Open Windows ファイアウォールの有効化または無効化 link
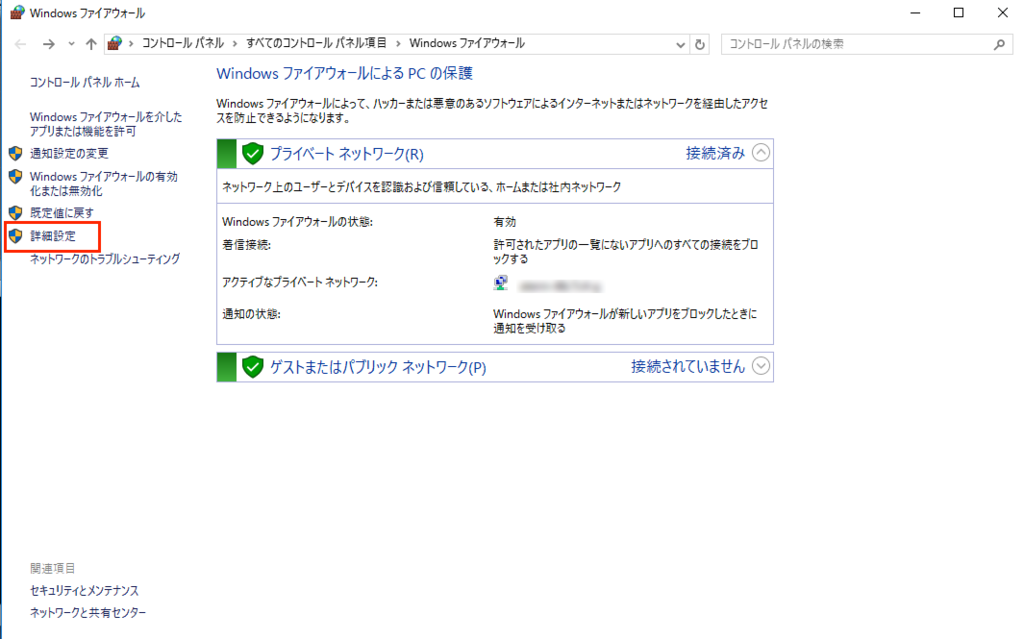The width and height of the screenshot is (1024, 639). 104,184
